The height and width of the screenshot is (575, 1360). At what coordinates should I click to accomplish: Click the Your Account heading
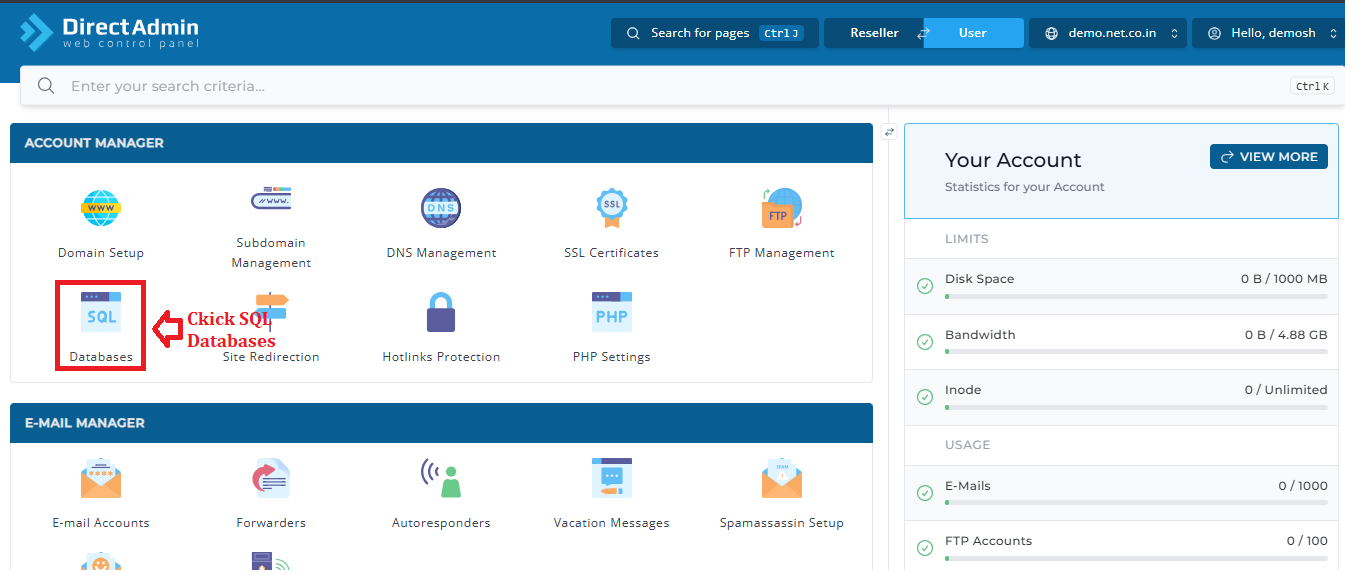pos(1013,160)
